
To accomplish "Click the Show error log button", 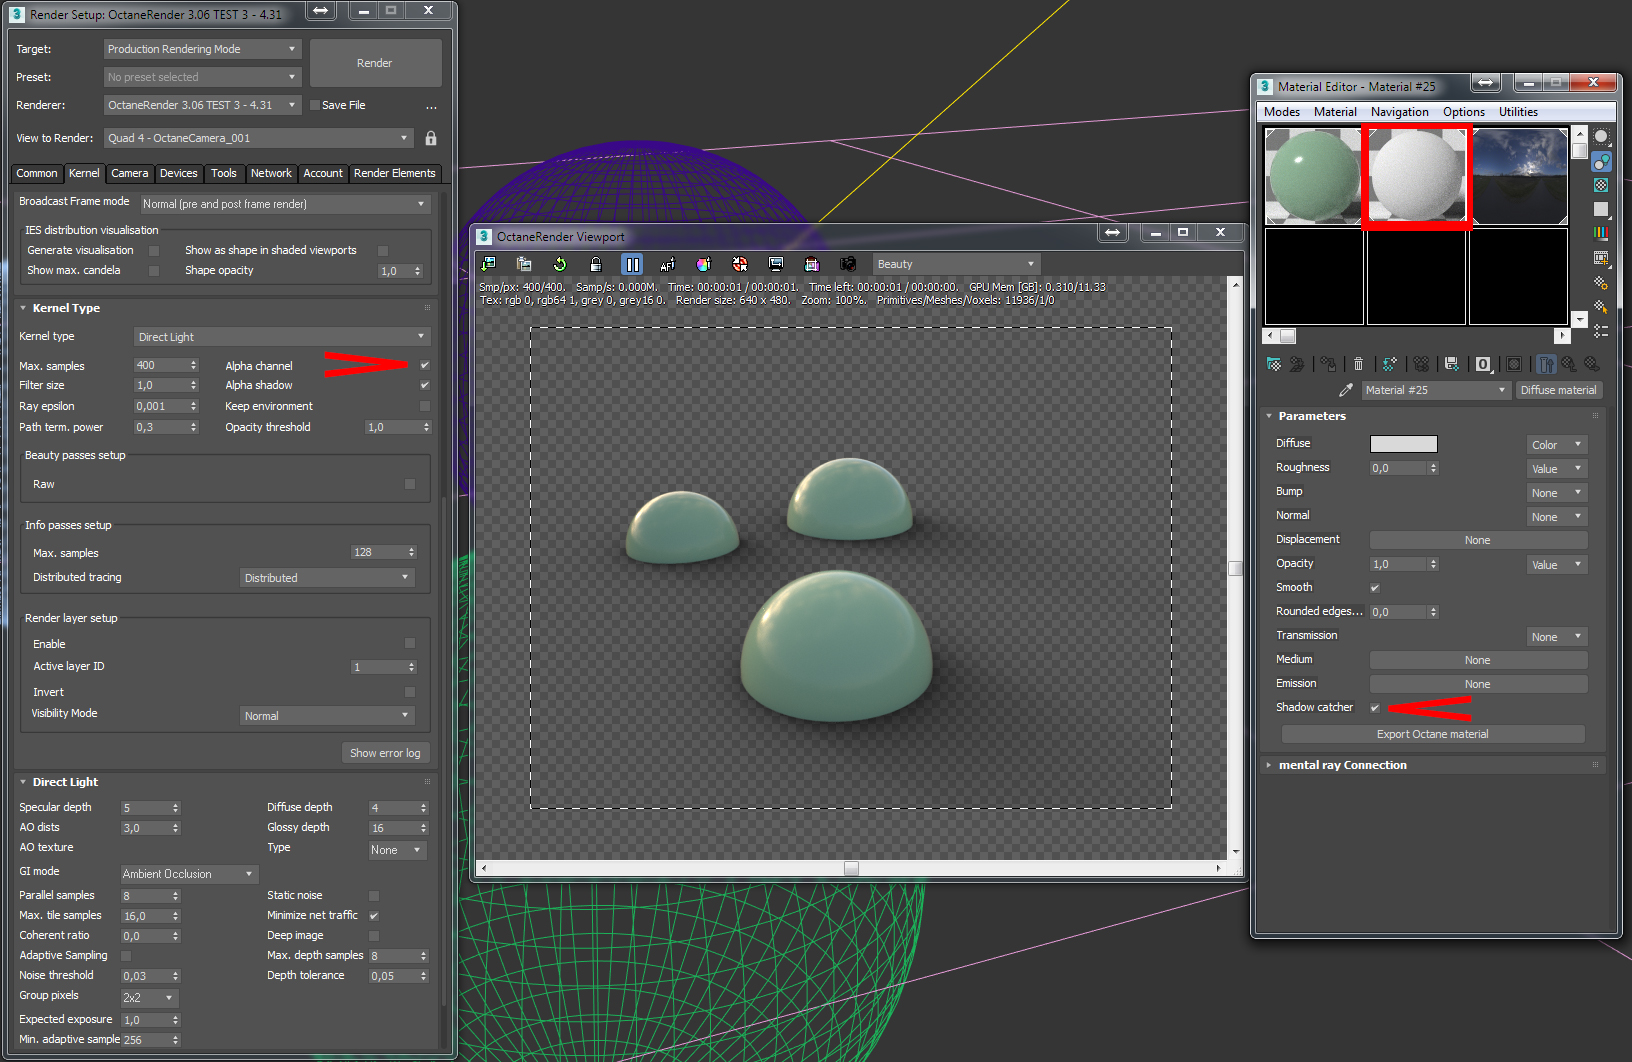I will [x=385, y=753].
